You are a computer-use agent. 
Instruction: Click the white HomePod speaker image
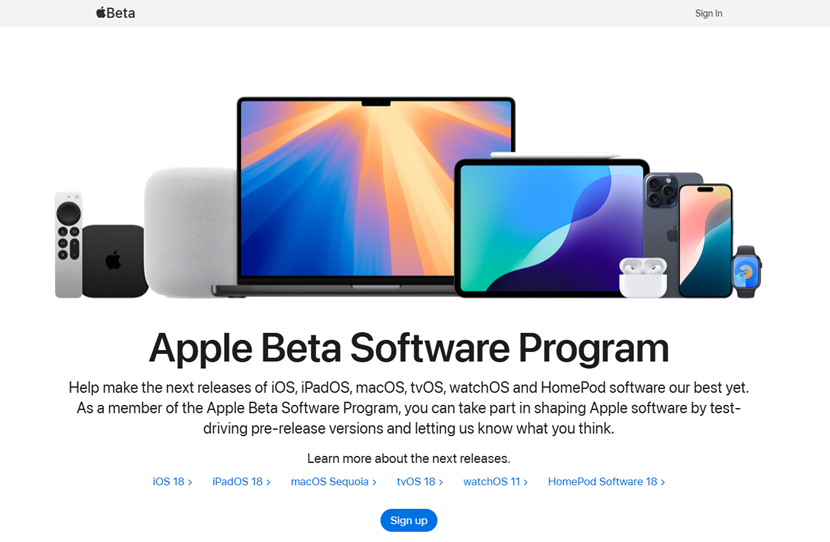coord(191,232)
